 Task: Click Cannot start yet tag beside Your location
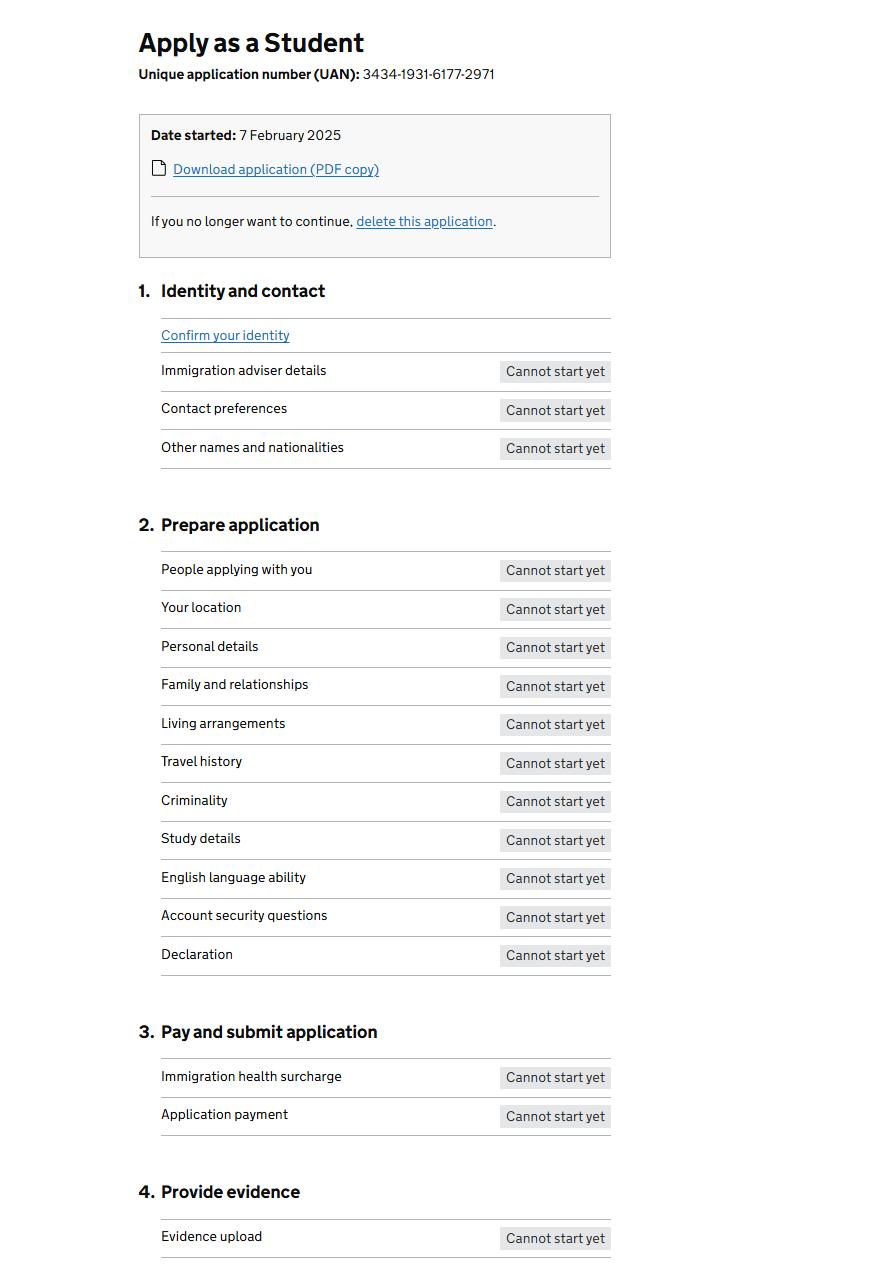[x=555, y=609]
